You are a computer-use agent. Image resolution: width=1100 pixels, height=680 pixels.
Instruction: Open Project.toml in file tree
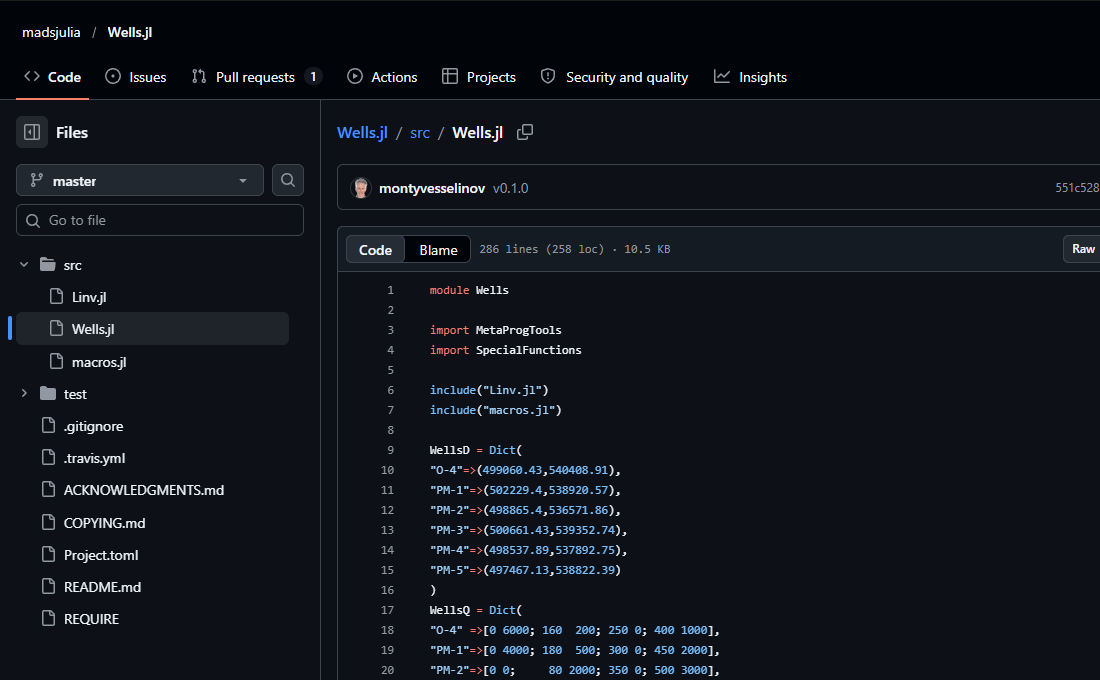coord(101,555)
